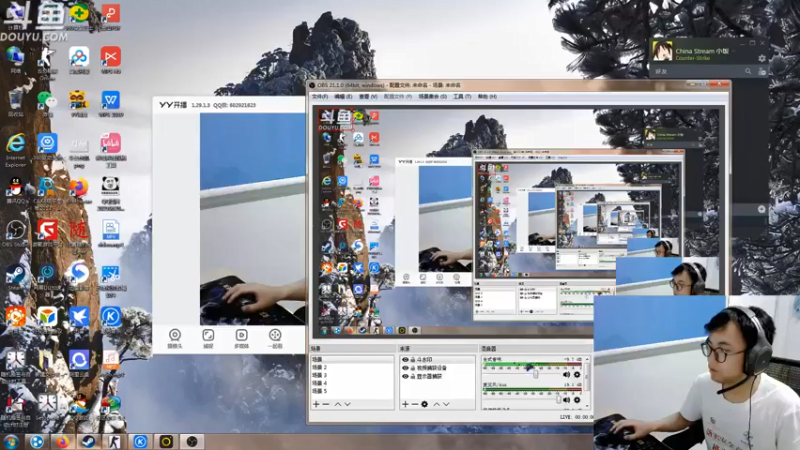Screen dimensions: 800x450
Task: Open the OBS Studio desktop shortcut
Action: pos(15,233)
